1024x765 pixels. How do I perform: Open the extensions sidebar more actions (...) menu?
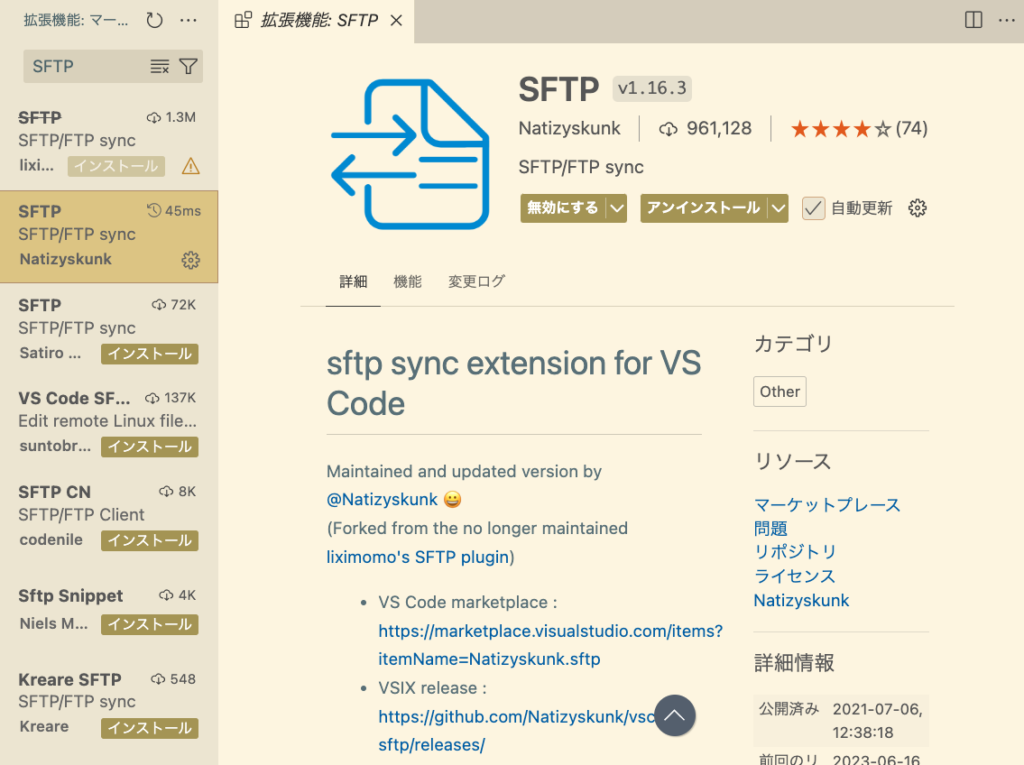(188, 19)
